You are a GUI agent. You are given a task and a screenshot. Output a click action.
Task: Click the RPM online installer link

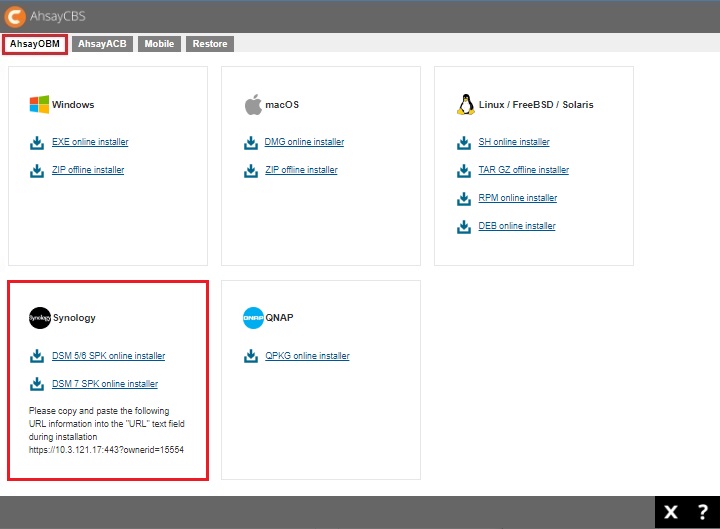pyautogui.click(x=517, y=198)
